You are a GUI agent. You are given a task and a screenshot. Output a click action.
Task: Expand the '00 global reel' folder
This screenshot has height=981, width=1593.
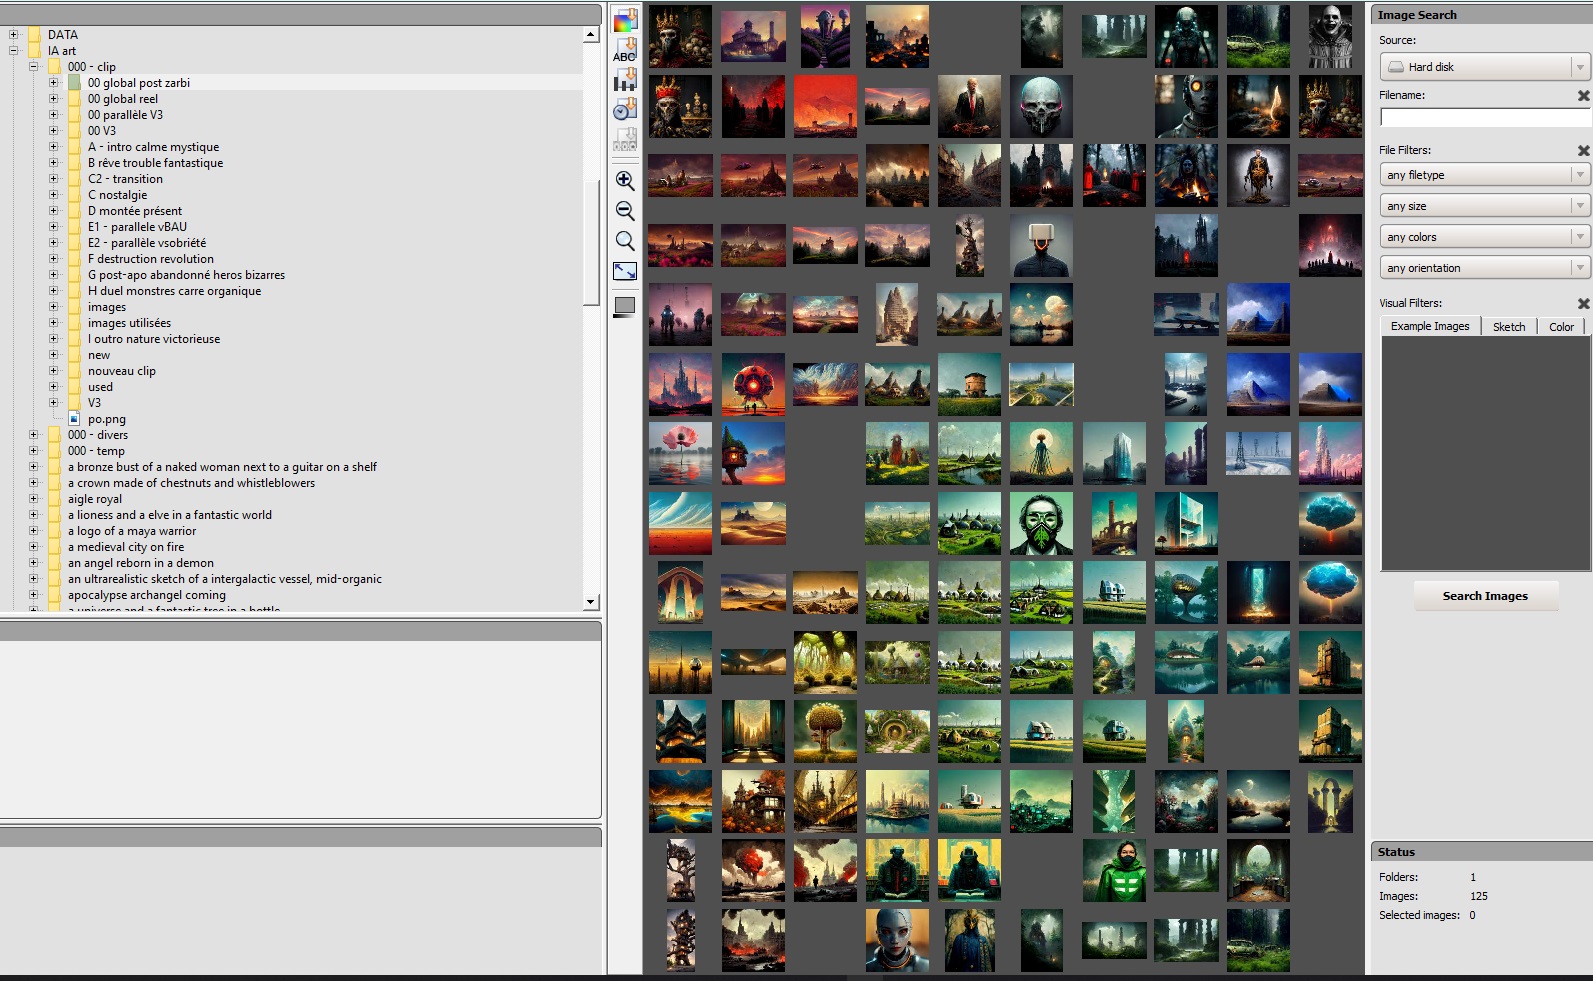click(54, 99)
